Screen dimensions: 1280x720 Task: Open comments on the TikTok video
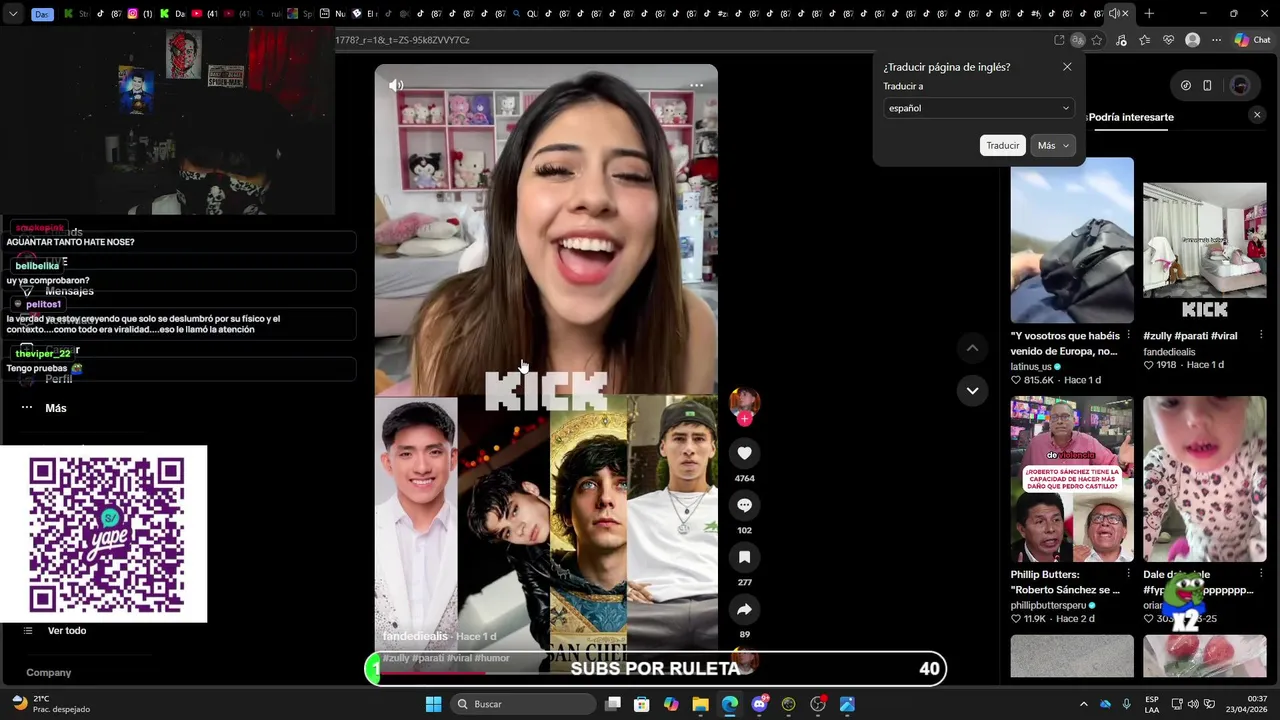744,505
